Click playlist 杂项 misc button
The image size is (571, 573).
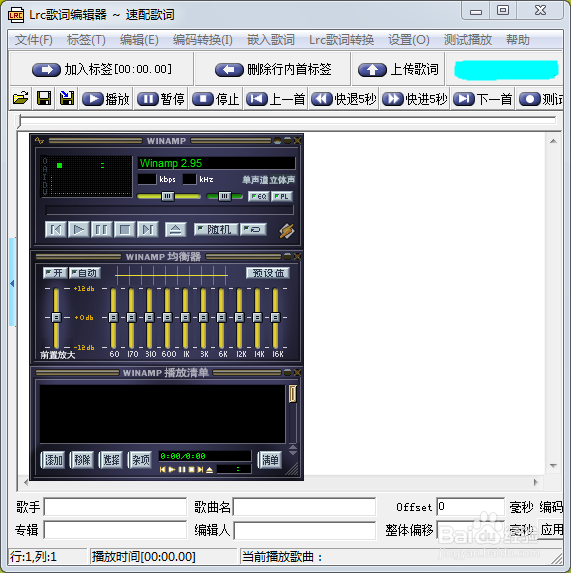(140, 460)
